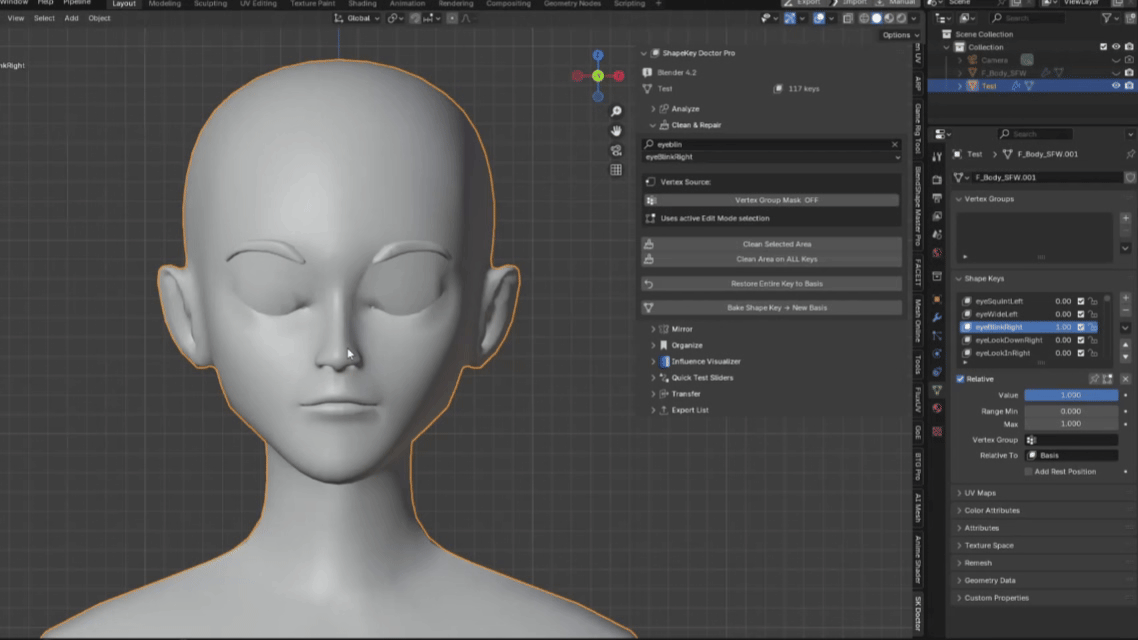
Task: Adjust the shape key Value slider
Action: coord(1071,395)
